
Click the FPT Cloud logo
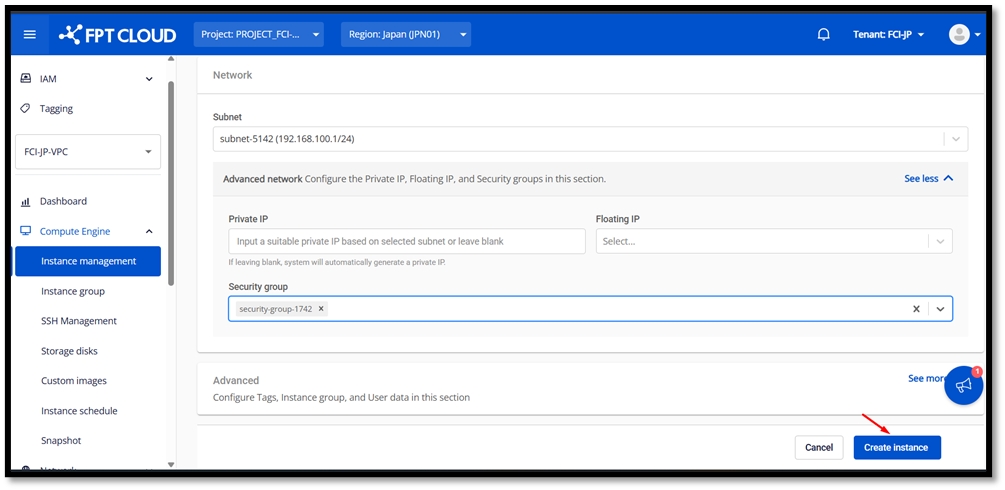click(x=117, y=35)
